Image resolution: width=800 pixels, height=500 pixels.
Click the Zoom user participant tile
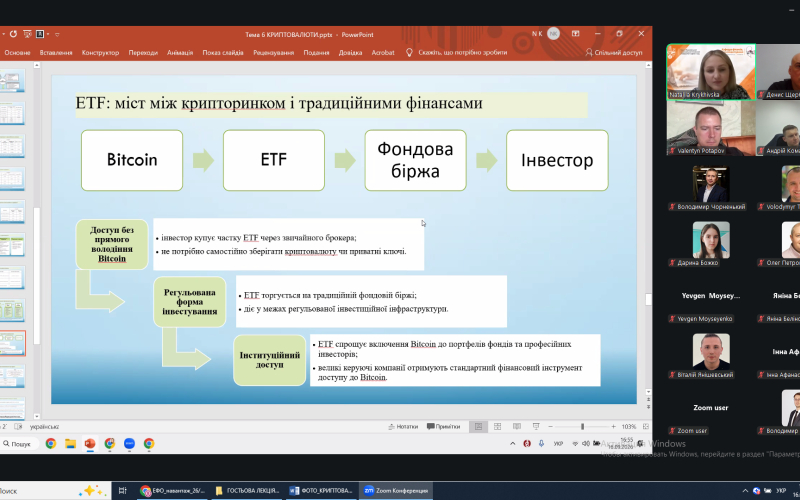(711, 412)
